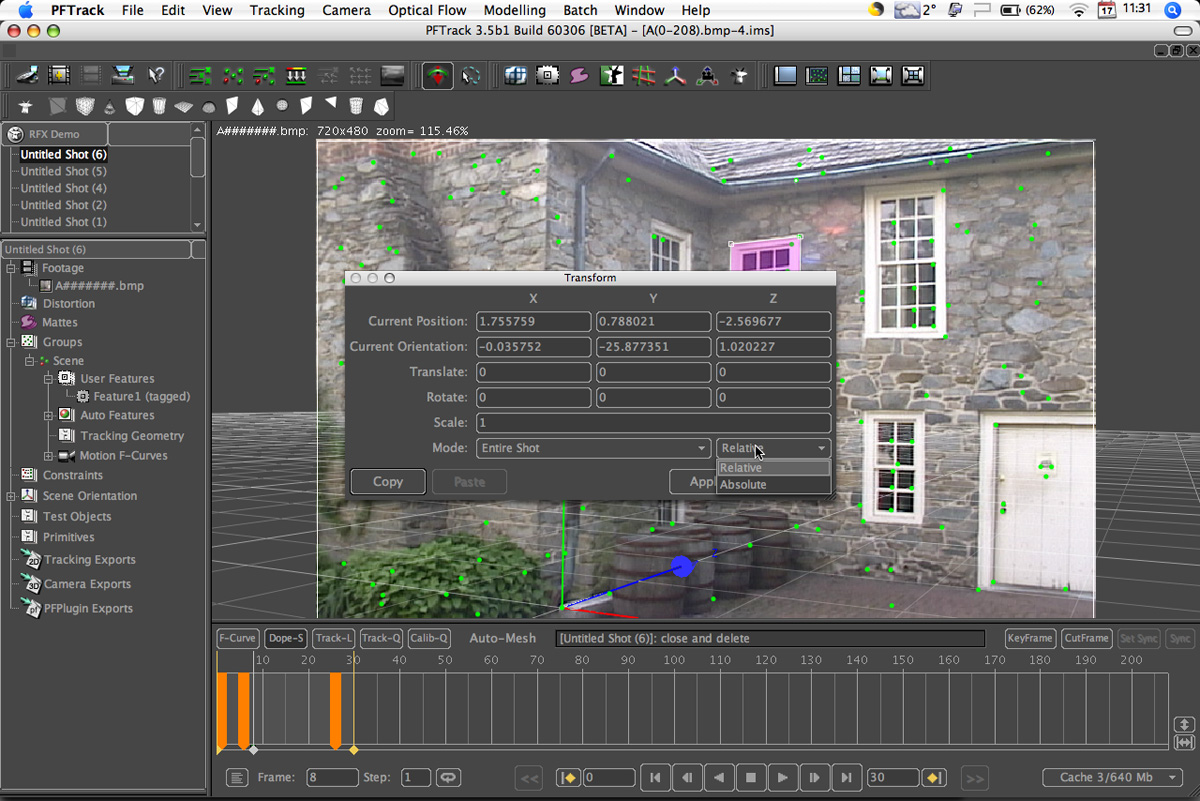Click the Translate X input field

533,372
